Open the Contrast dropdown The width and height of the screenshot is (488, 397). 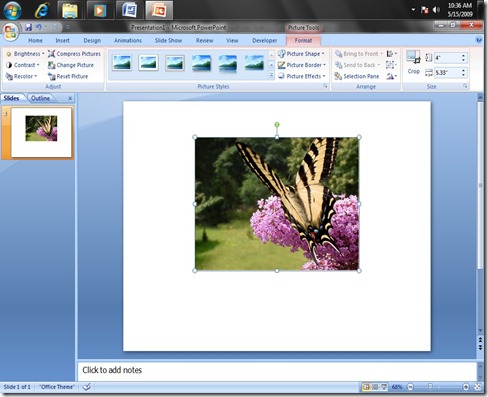(23, 65)
